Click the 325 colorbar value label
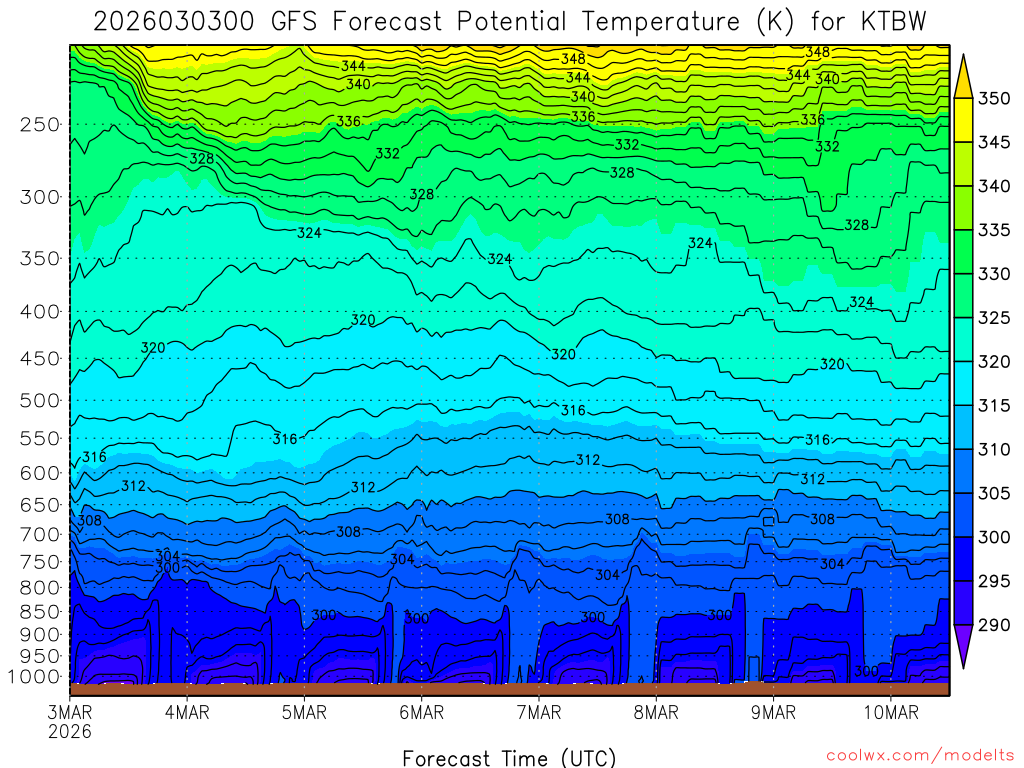1024x768 pixels. 994,318
